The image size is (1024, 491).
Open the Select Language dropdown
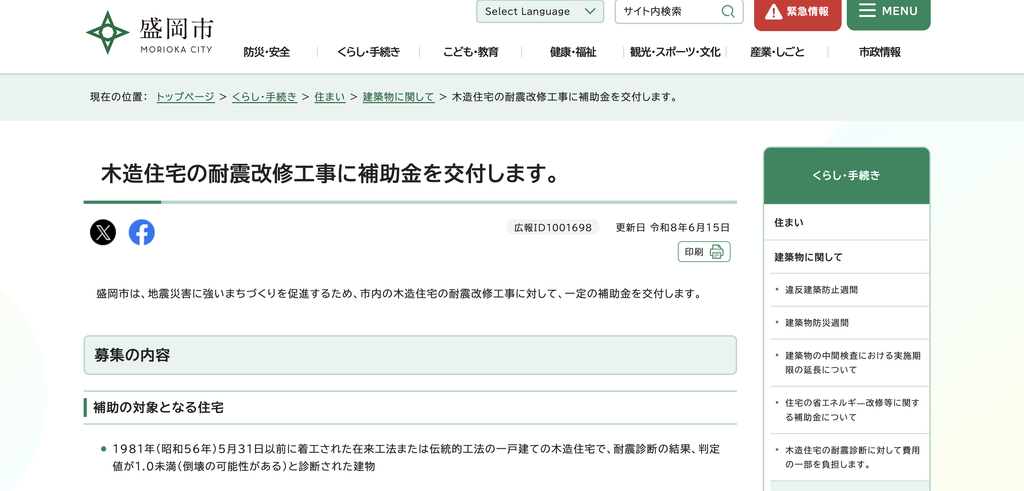(x=540, y=11)
